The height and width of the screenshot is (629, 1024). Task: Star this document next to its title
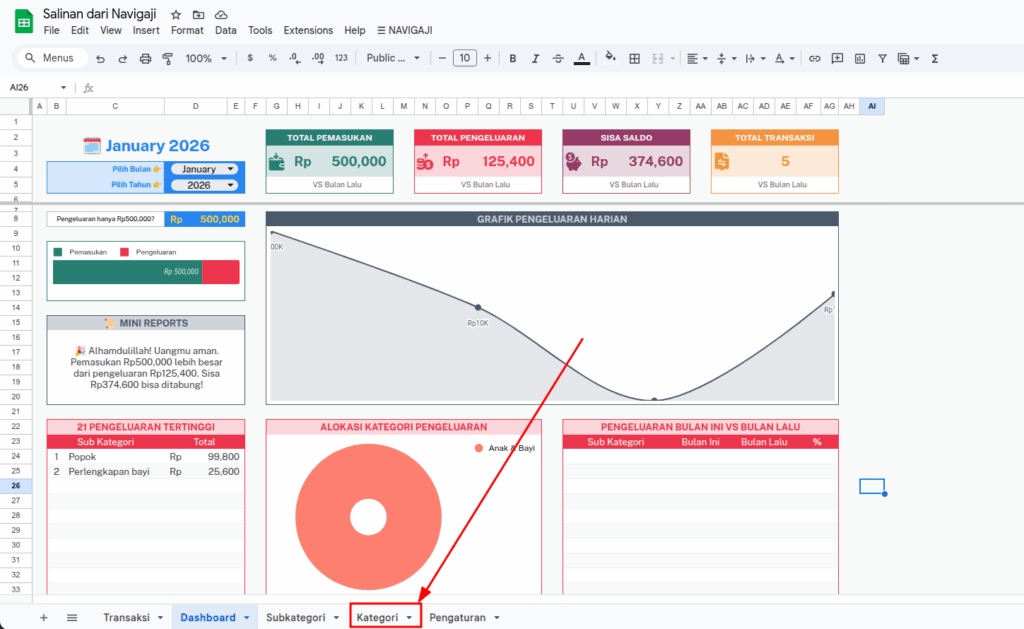(x=176, y=15)
